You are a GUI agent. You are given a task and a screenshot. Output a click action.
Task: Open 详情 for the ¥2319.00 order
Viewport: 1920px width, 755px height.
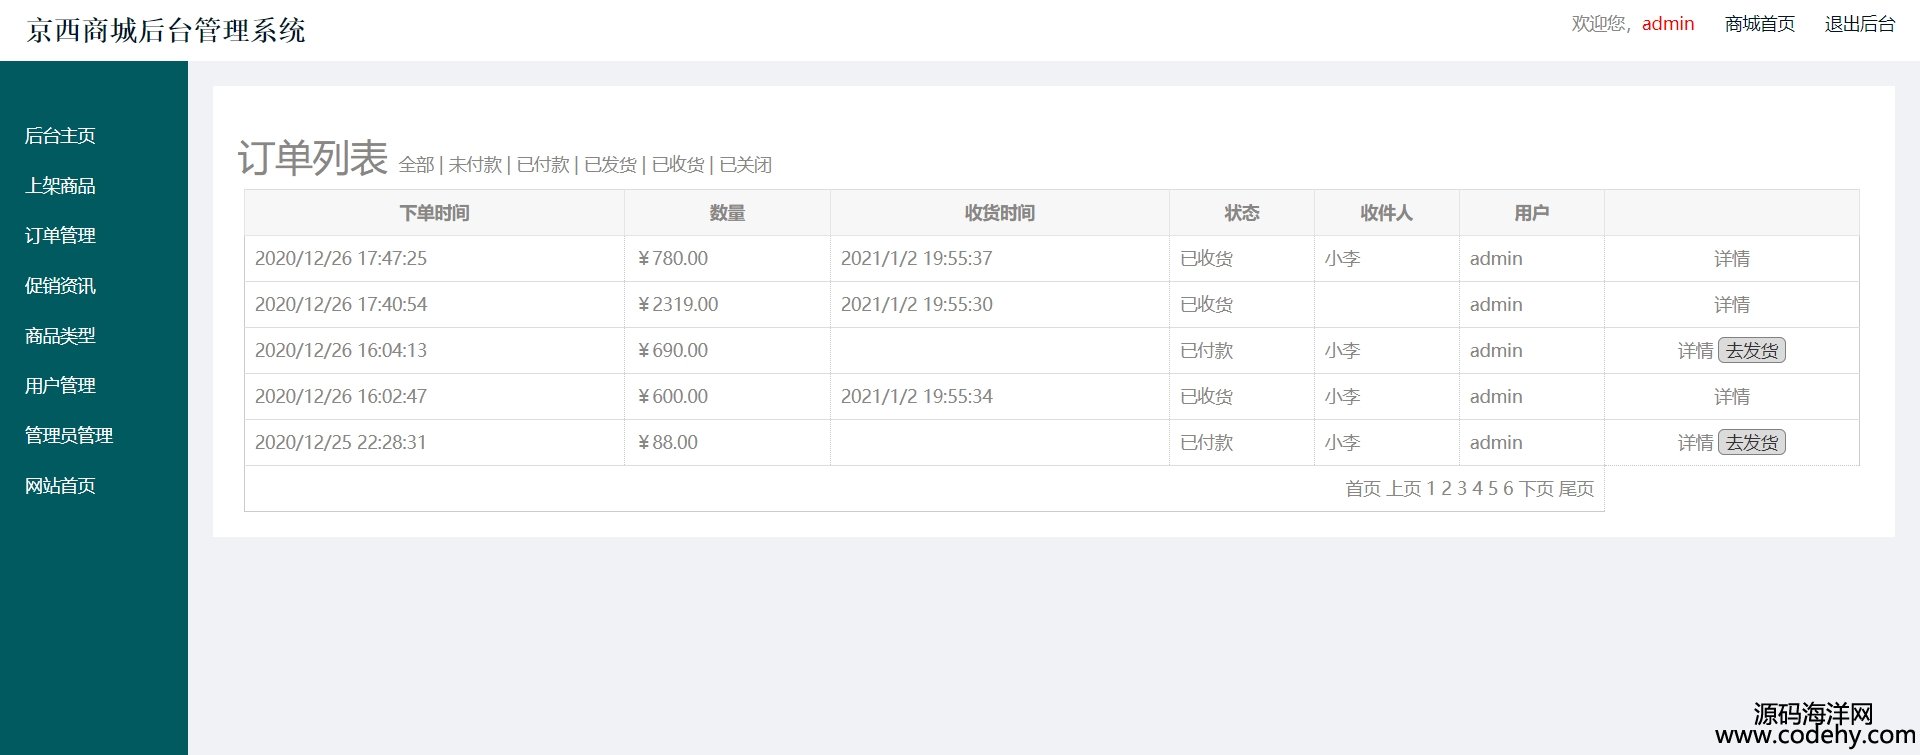pos(1731,305)
